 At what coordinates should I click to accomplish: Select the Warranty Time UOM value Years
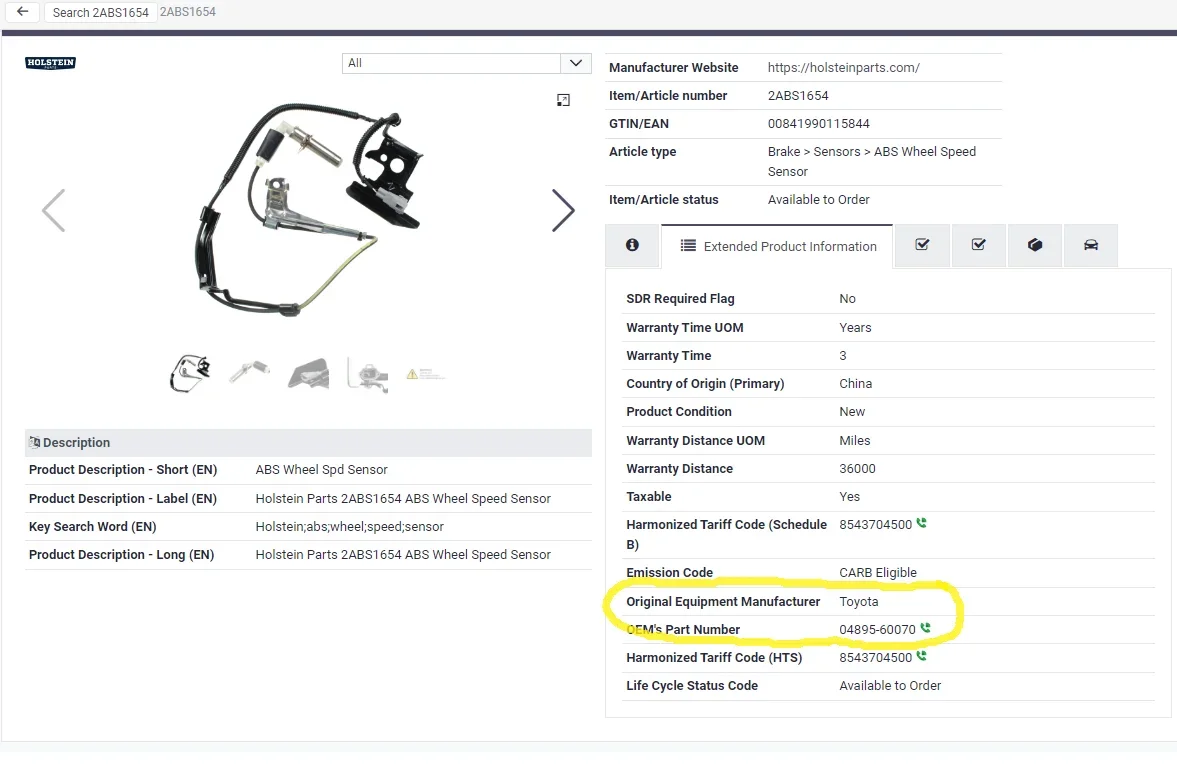(x=855, y=328)
